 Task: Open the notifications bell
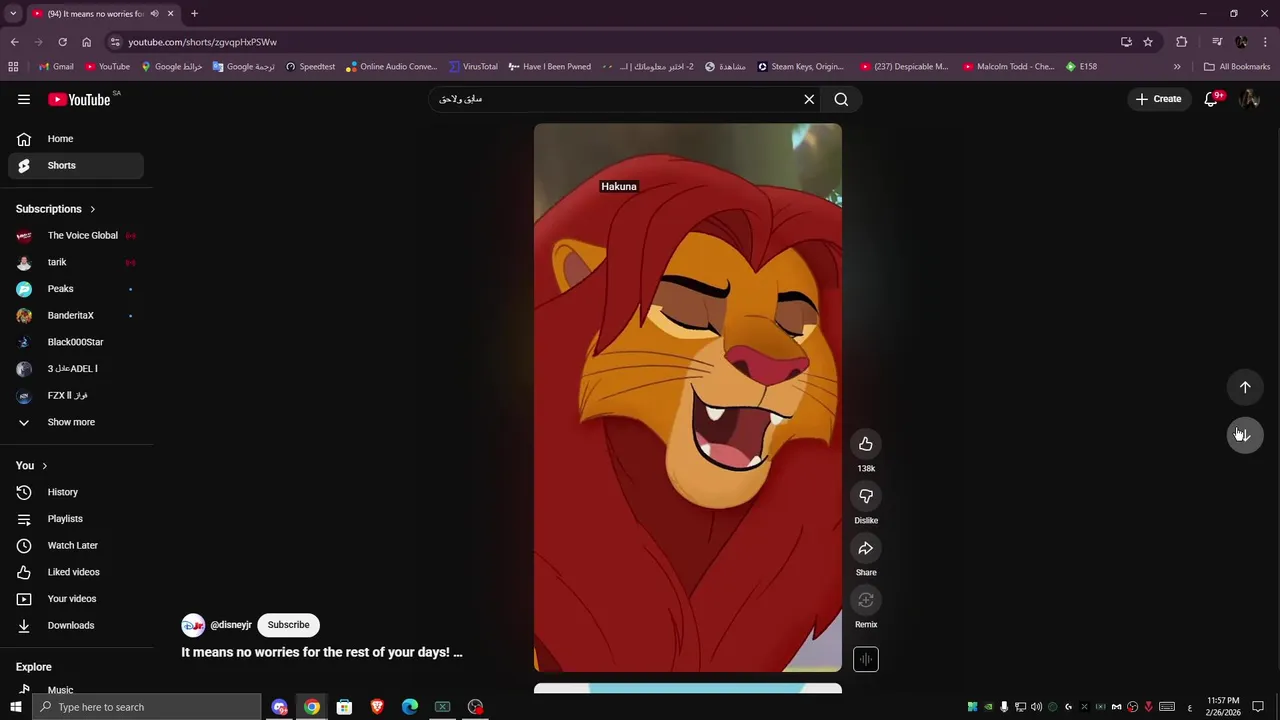tap(1211, 99)
